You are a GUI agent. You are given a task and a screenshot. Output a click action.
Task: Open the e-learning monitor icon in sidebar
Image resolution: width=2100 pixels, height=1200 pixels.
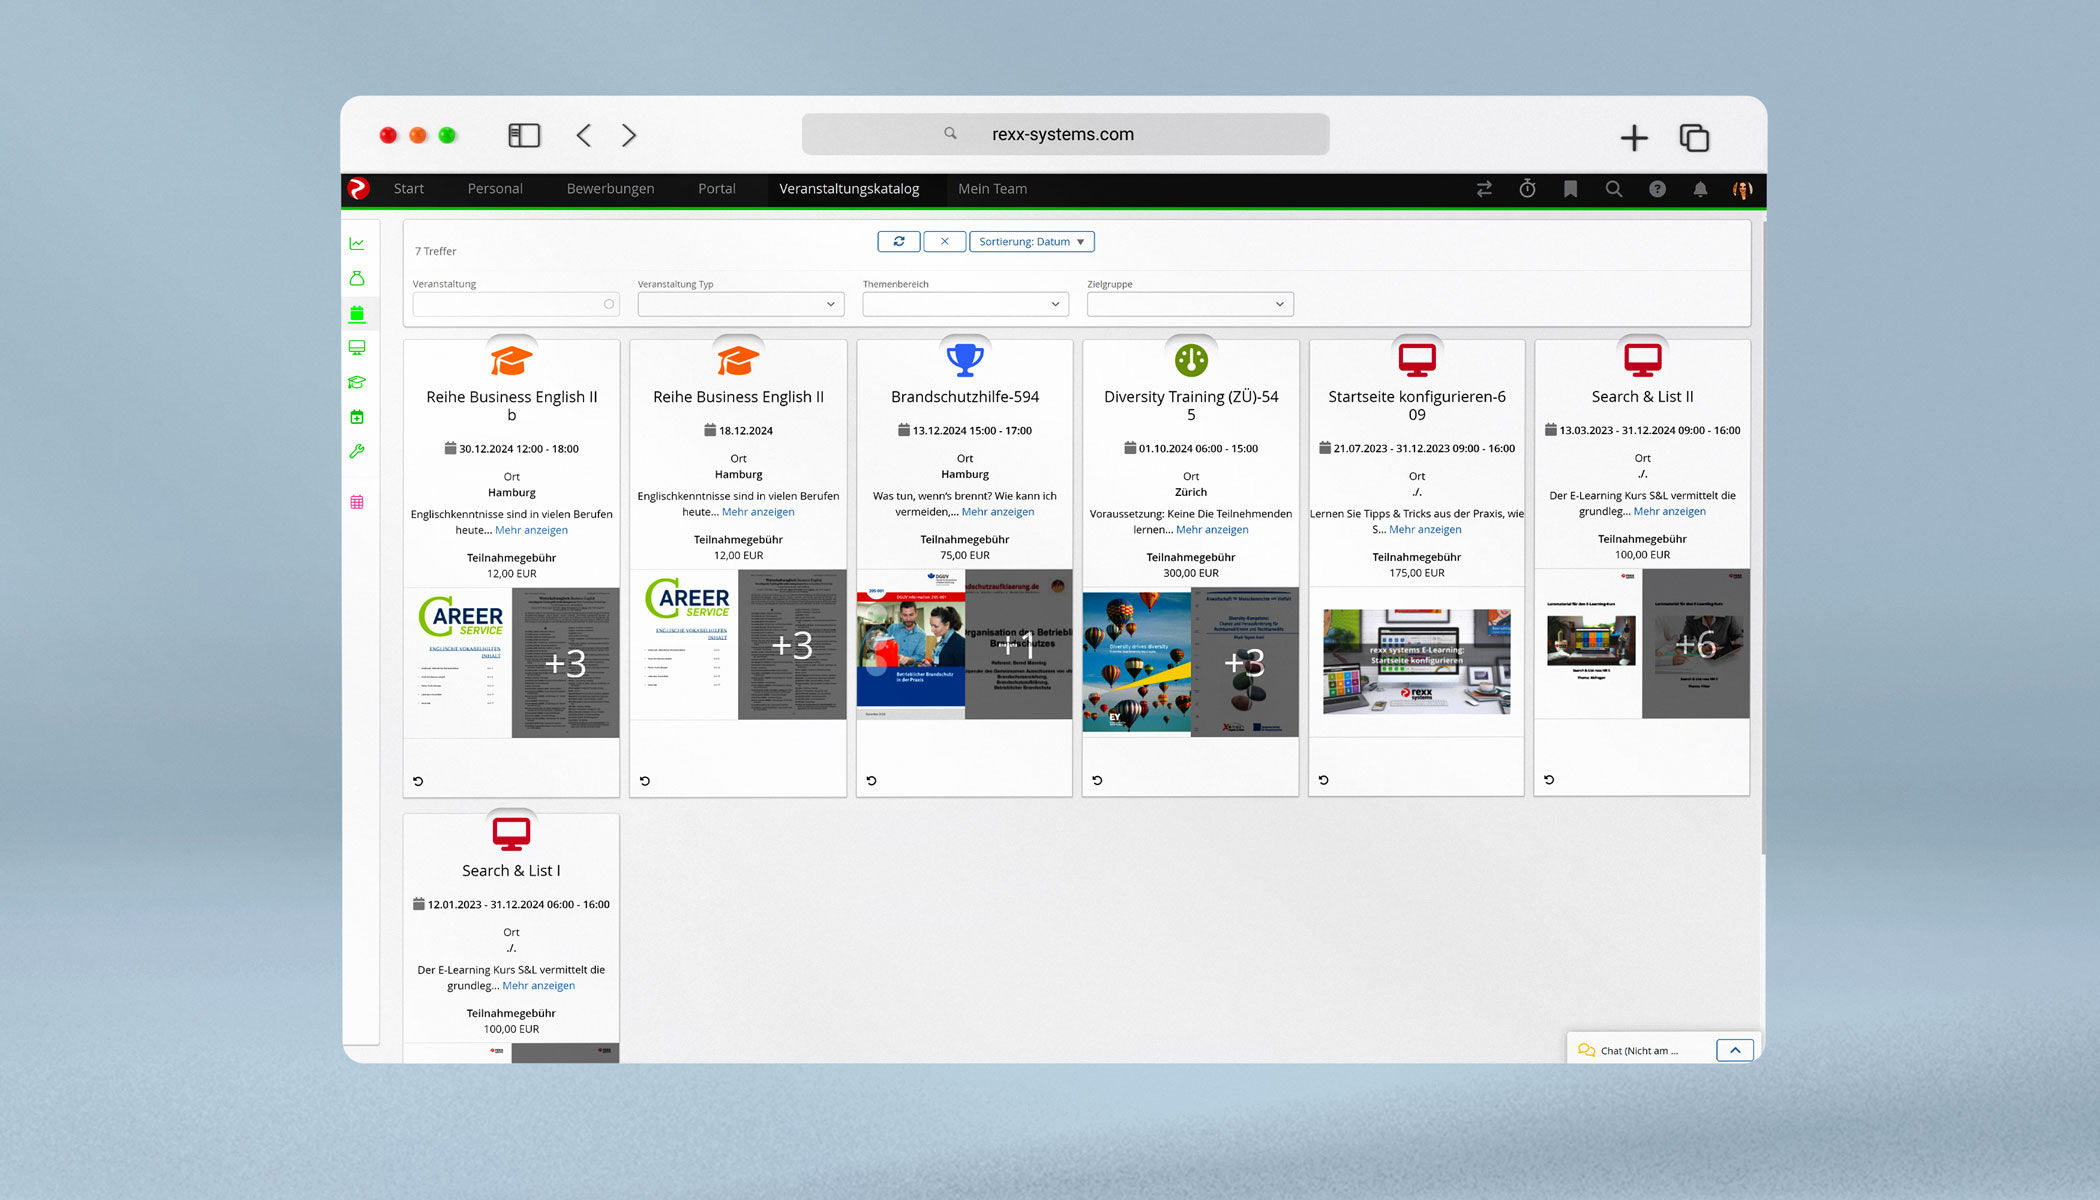(x=357, y=347)
